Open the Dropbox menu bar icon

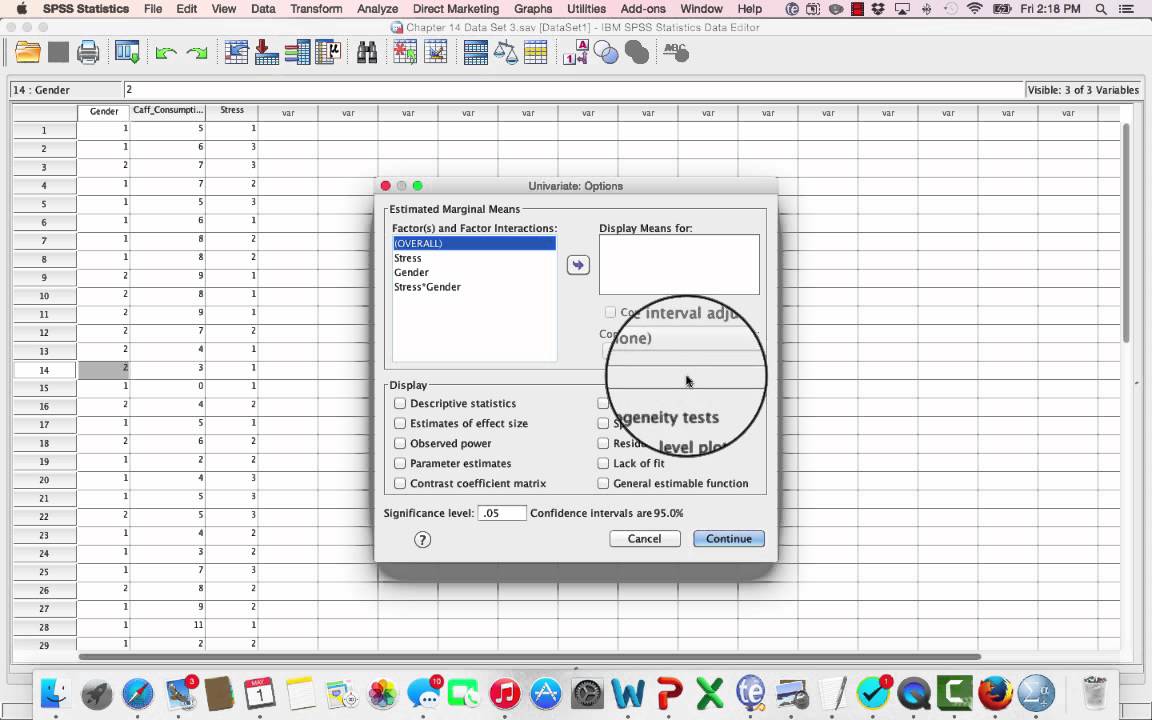[878, 9]
